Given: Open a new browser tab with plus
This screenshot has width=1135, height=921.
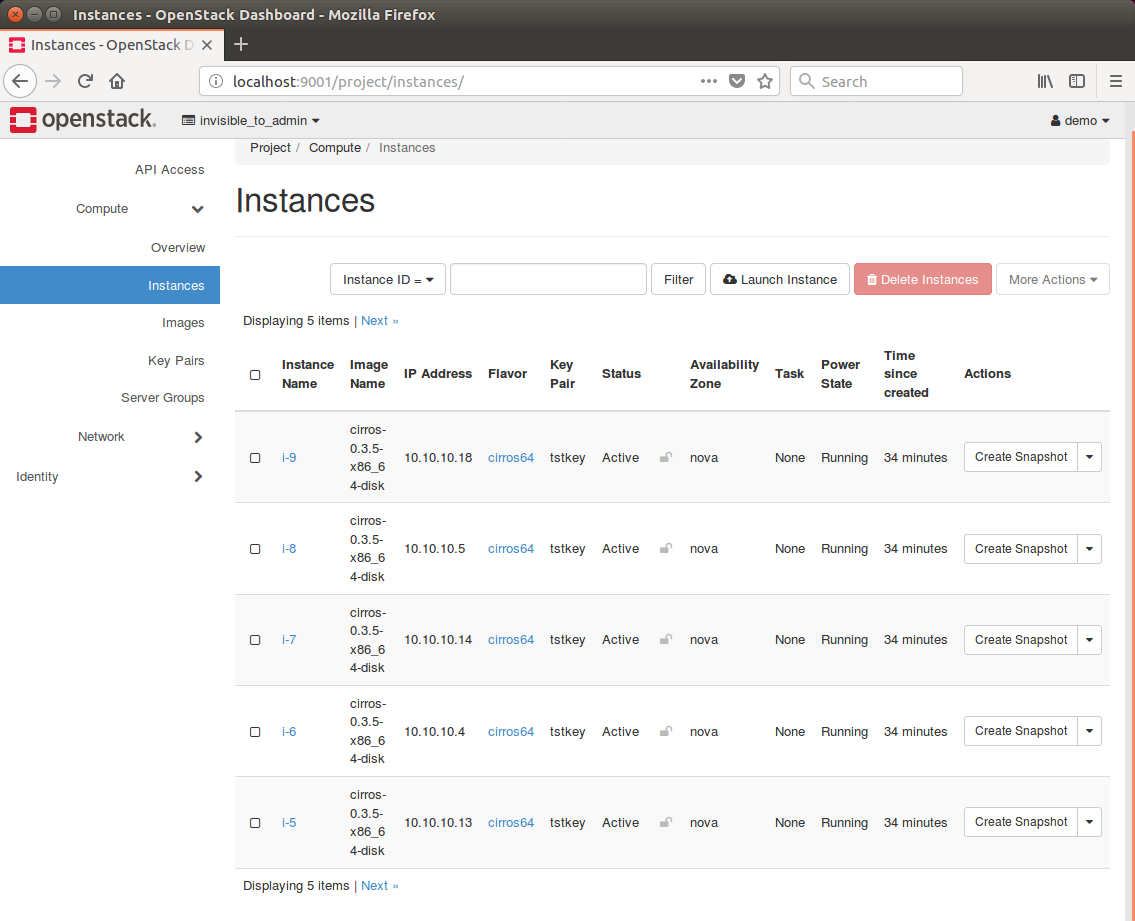Looking at the screenshot, I should 241,45.
